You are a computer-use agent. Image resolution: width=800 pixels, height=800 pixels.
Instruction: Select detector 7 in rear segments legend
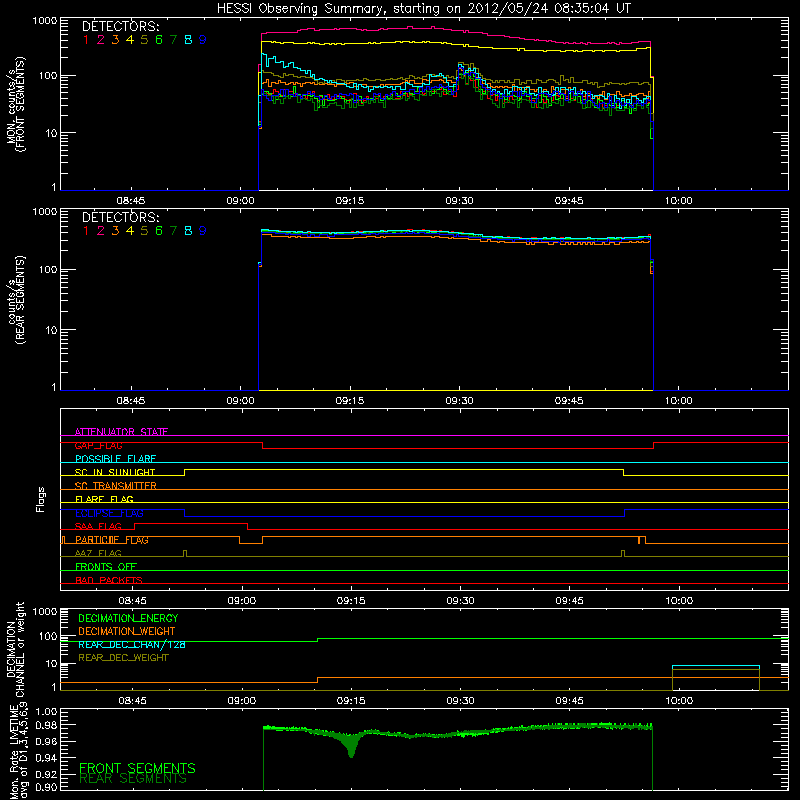(173, 231)
